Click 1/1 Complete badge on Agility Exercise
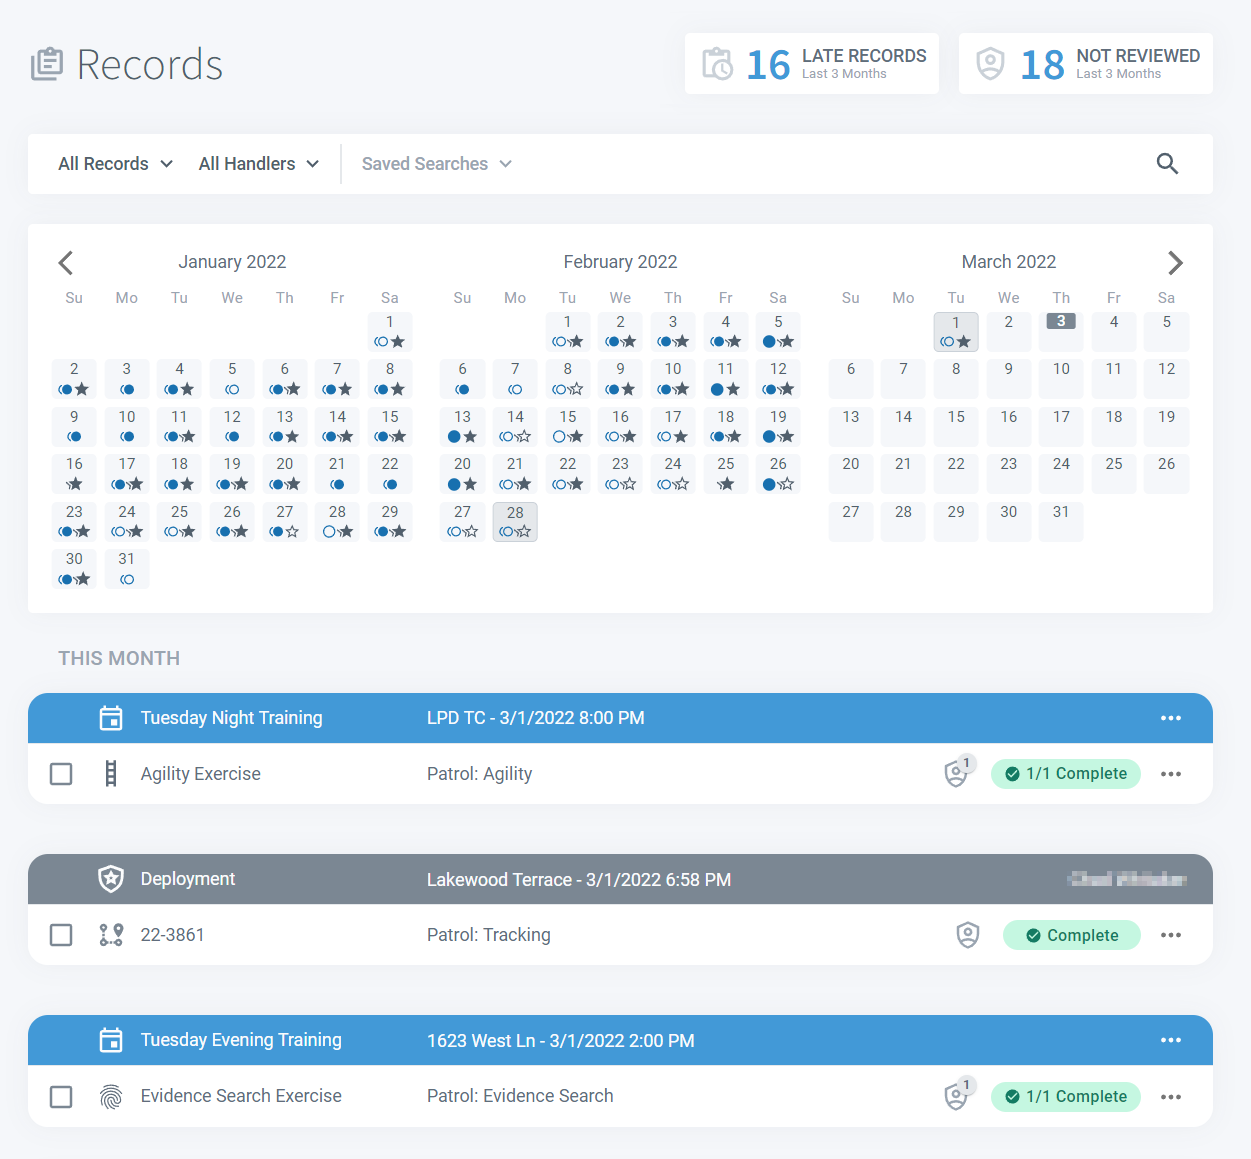 (x=1066, y=774)
